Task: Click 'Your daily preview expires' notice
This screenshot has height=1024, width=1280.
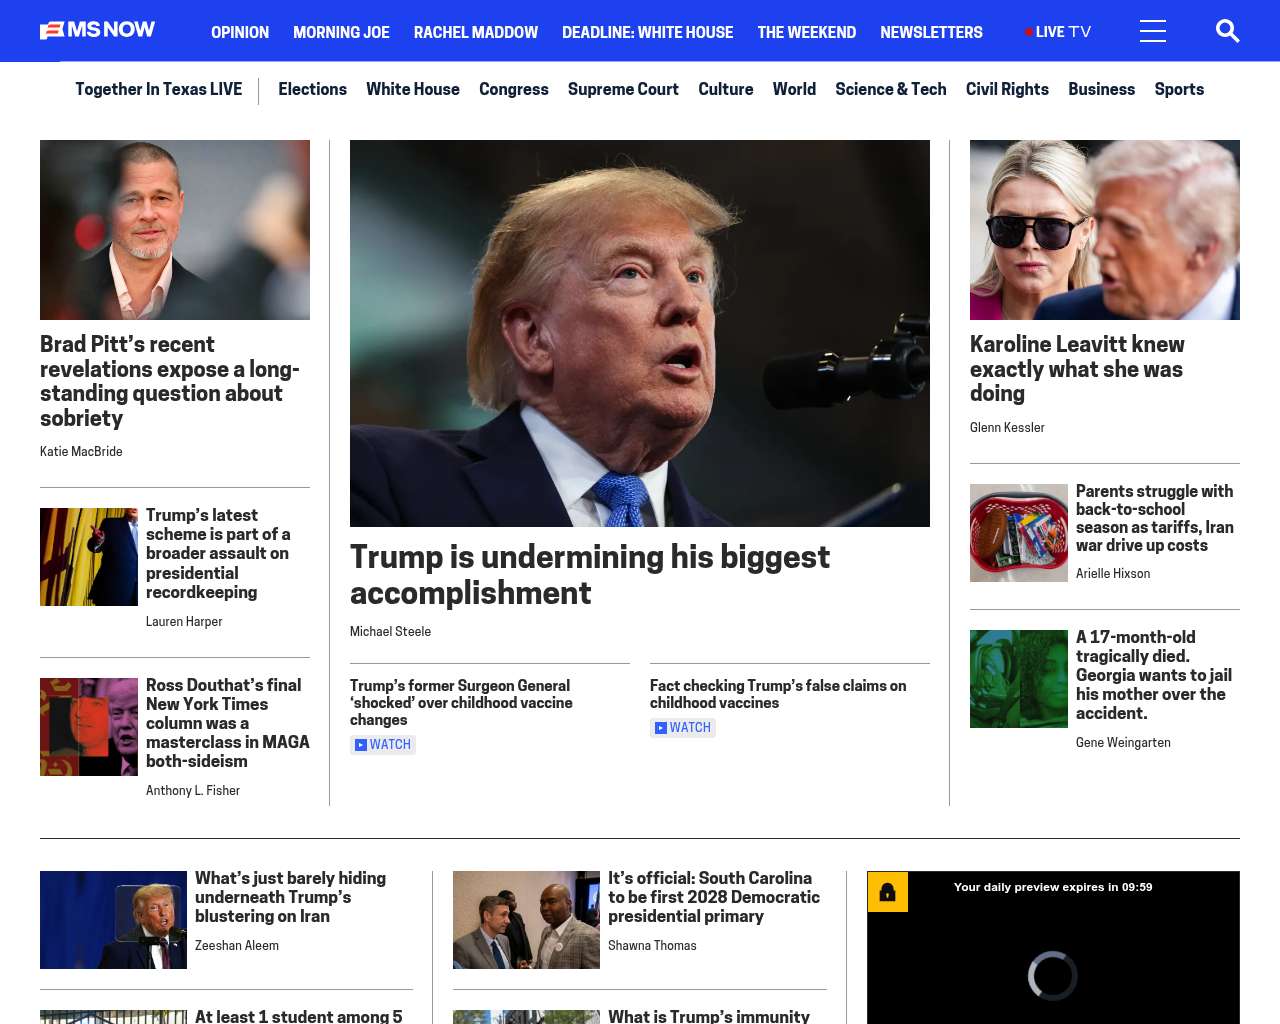Action: click(1053, 887)
